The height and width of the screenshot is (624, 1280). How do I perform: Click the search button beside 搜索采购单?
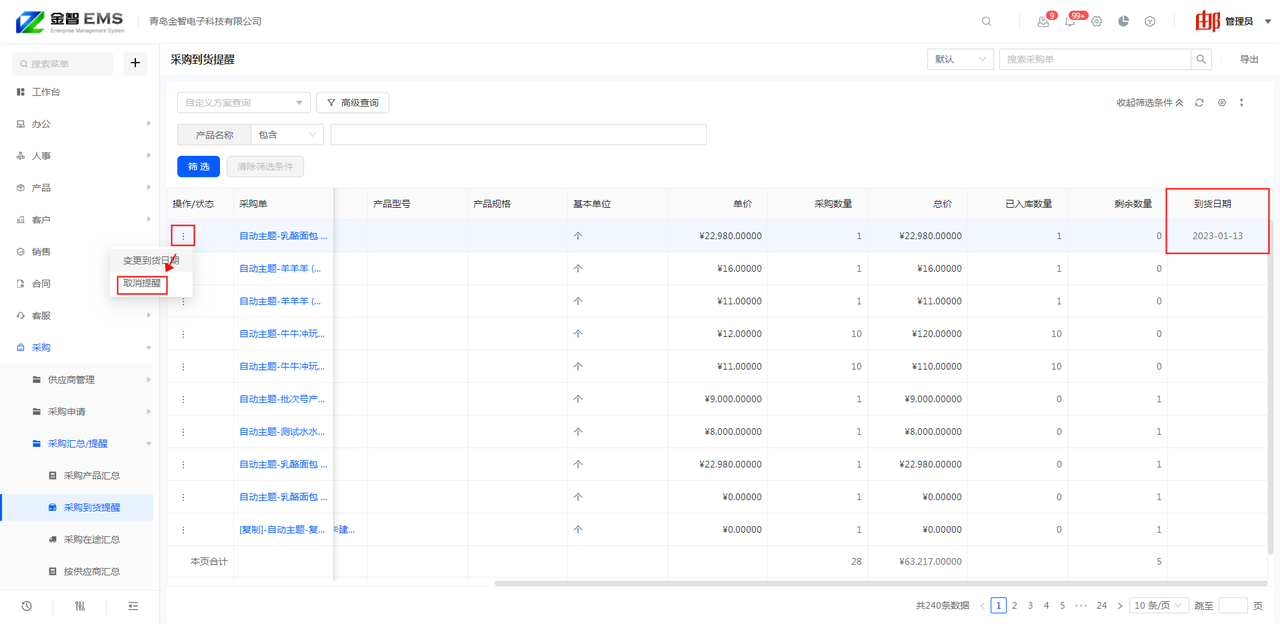pos(1202,59)
